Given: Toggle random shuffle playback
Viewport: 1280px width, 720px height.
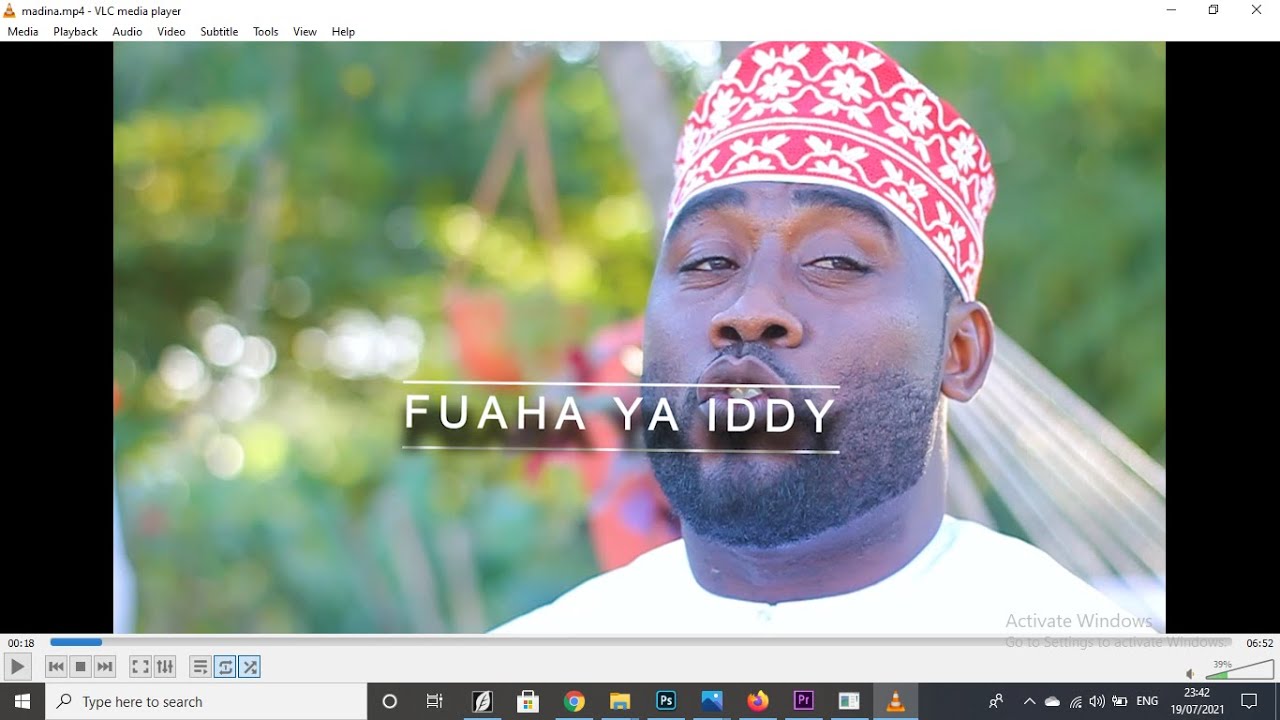Looking at the screenshot, I should tap(250, 667).
